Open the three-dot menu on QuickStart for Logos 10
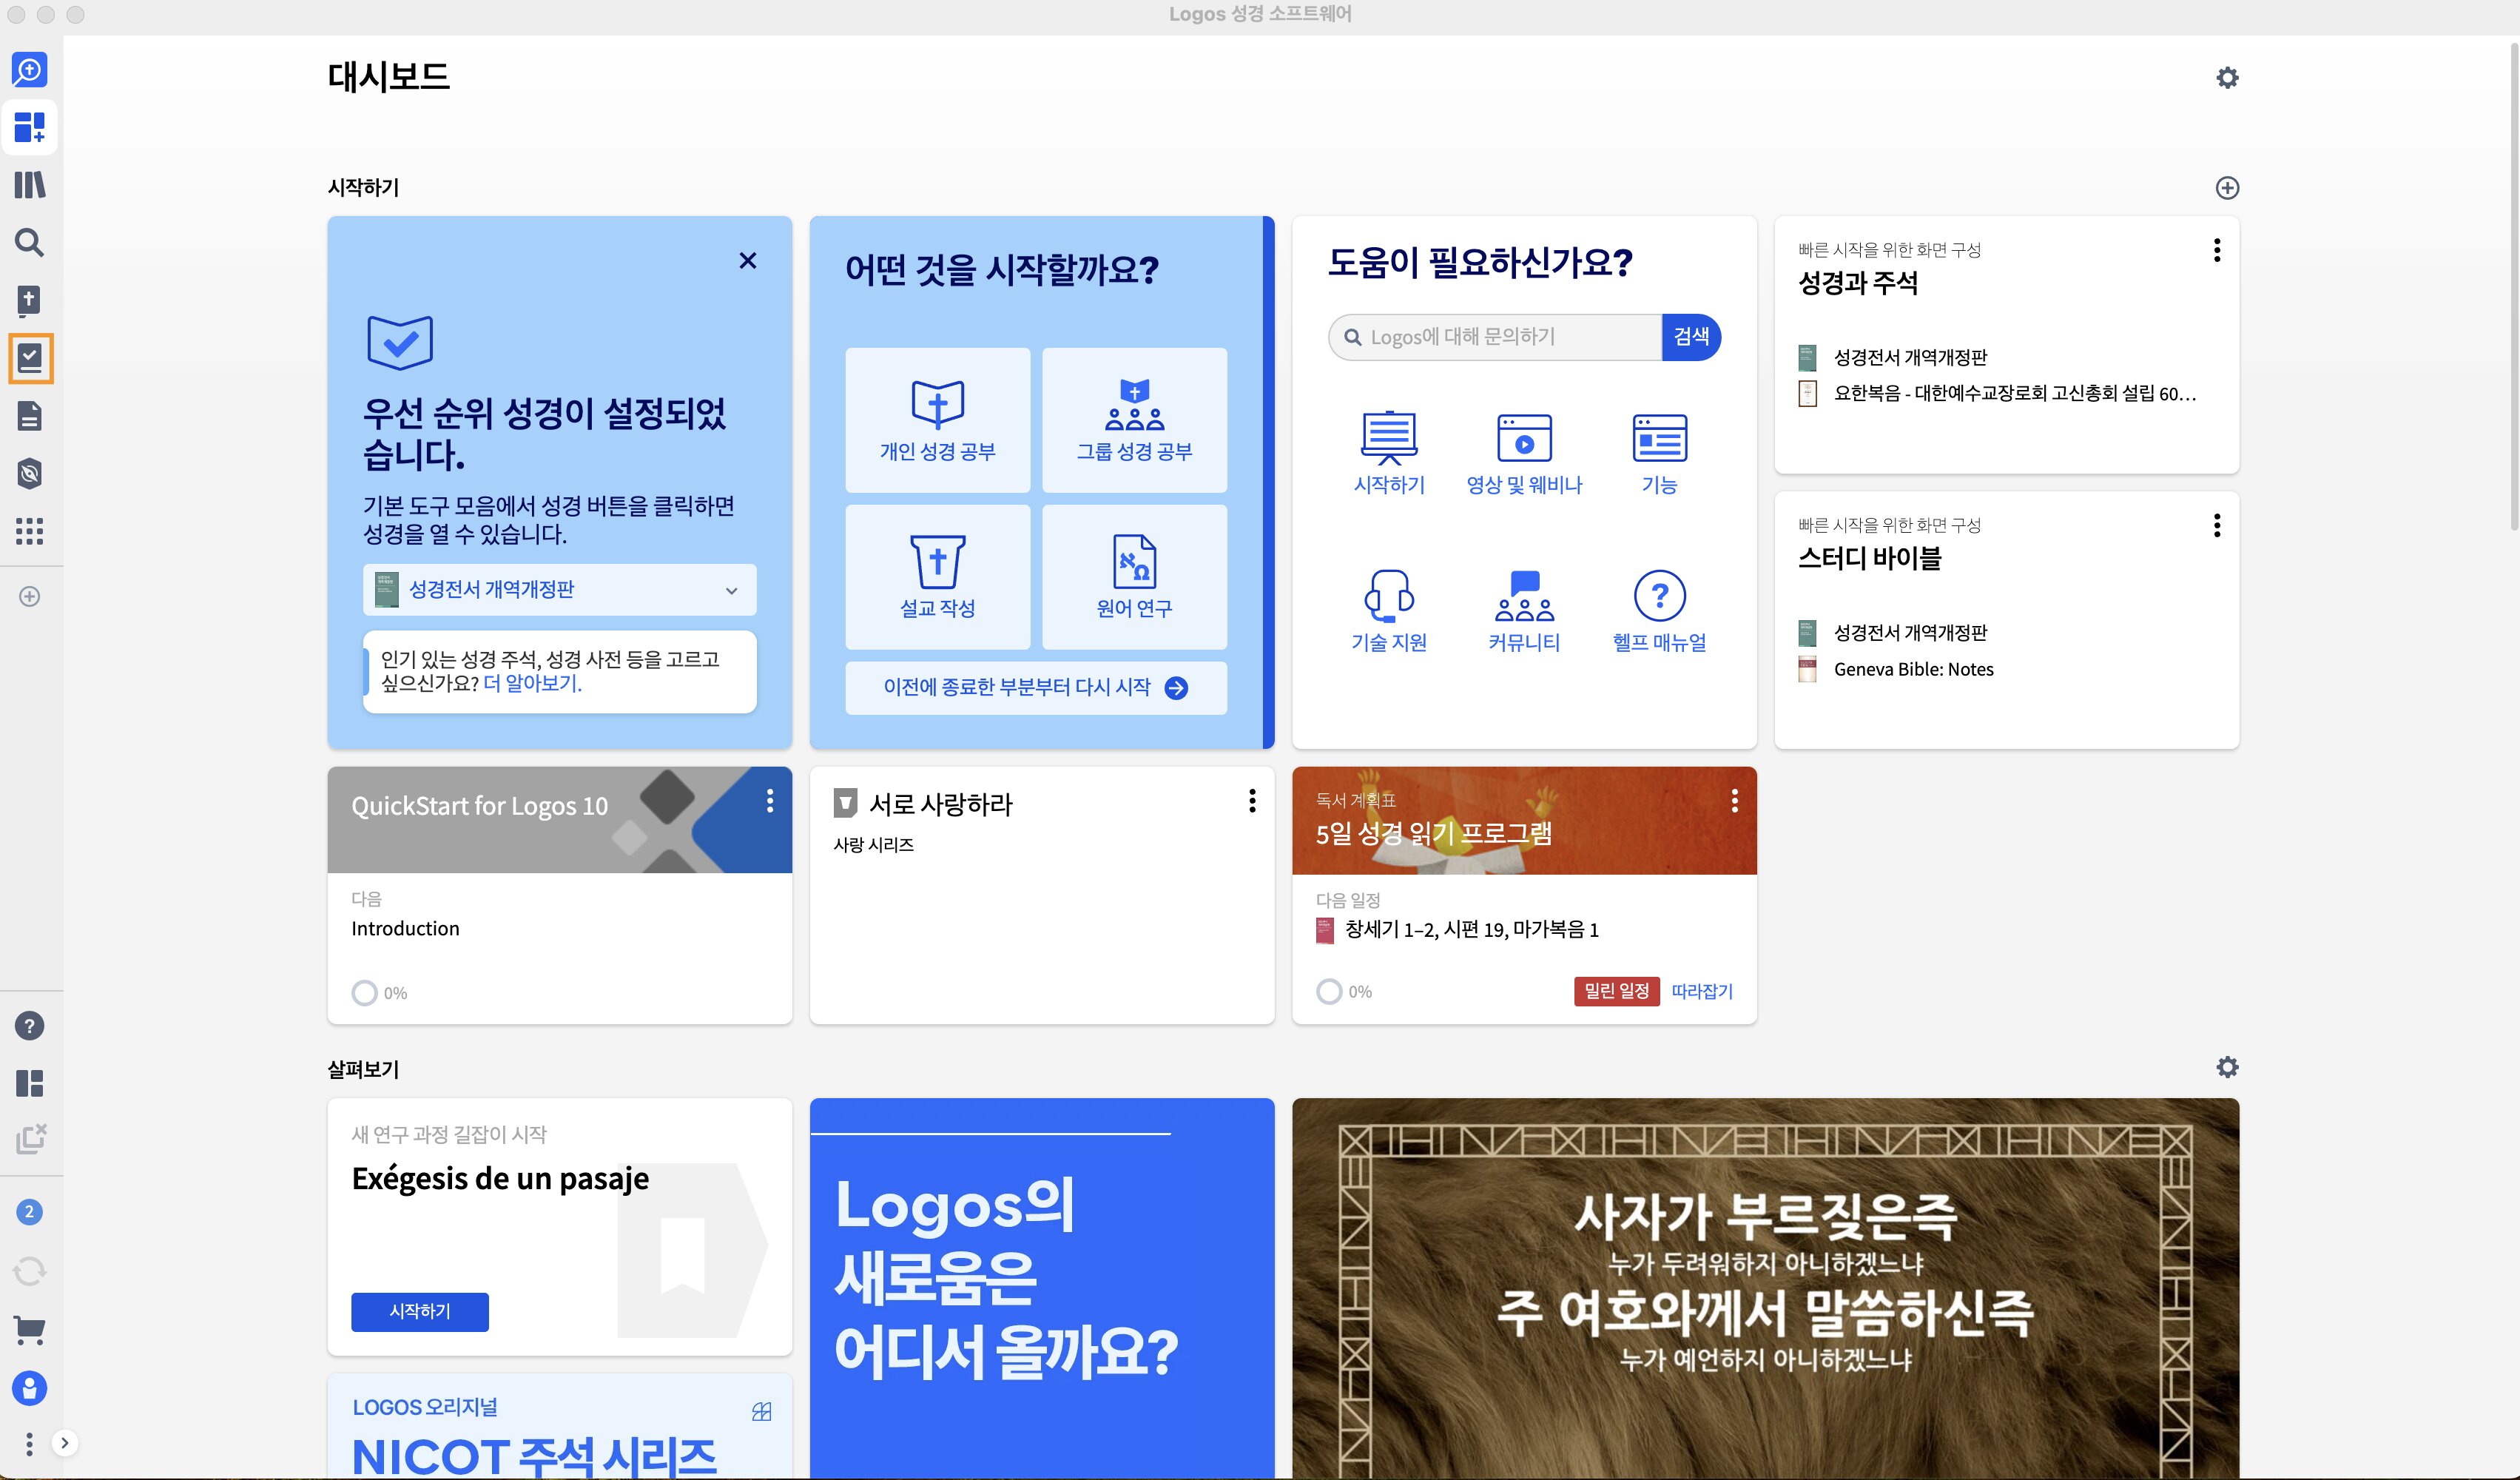This screenshot has width=2520, height=1480. (x=770, y=801)
